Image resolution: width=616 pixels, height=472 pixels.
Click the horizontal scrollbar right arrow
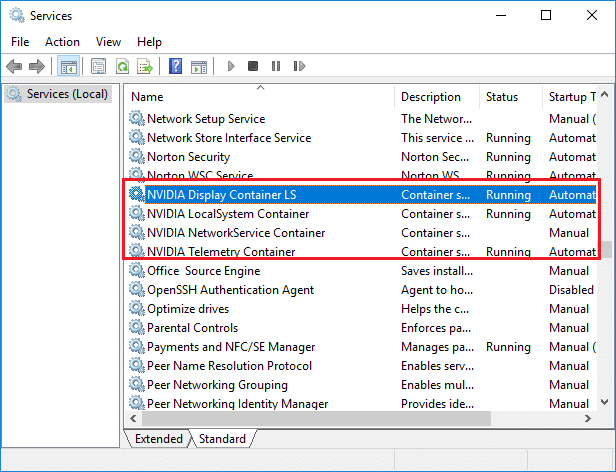point(590,418)
